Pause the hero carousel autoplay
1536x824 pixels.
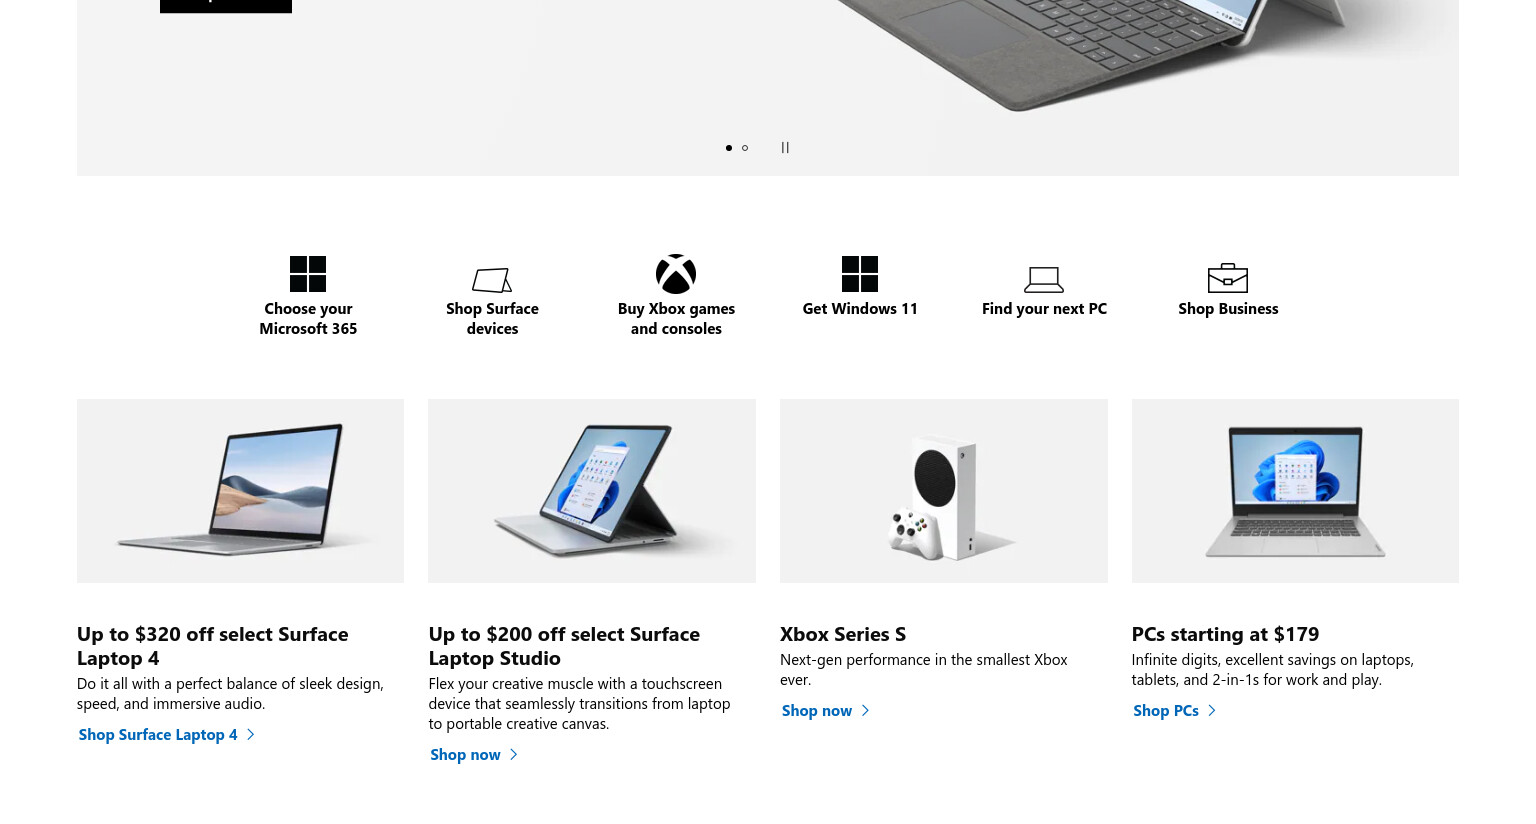pos(785,147)
